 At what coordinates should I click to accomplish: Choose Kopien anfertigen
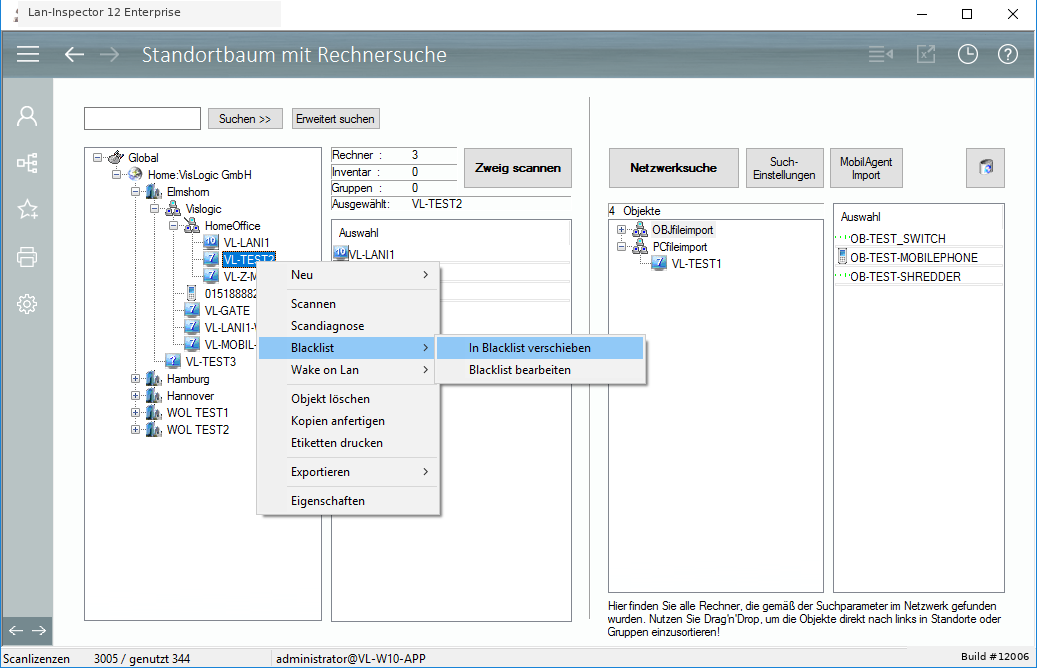(x=348, y=421)
